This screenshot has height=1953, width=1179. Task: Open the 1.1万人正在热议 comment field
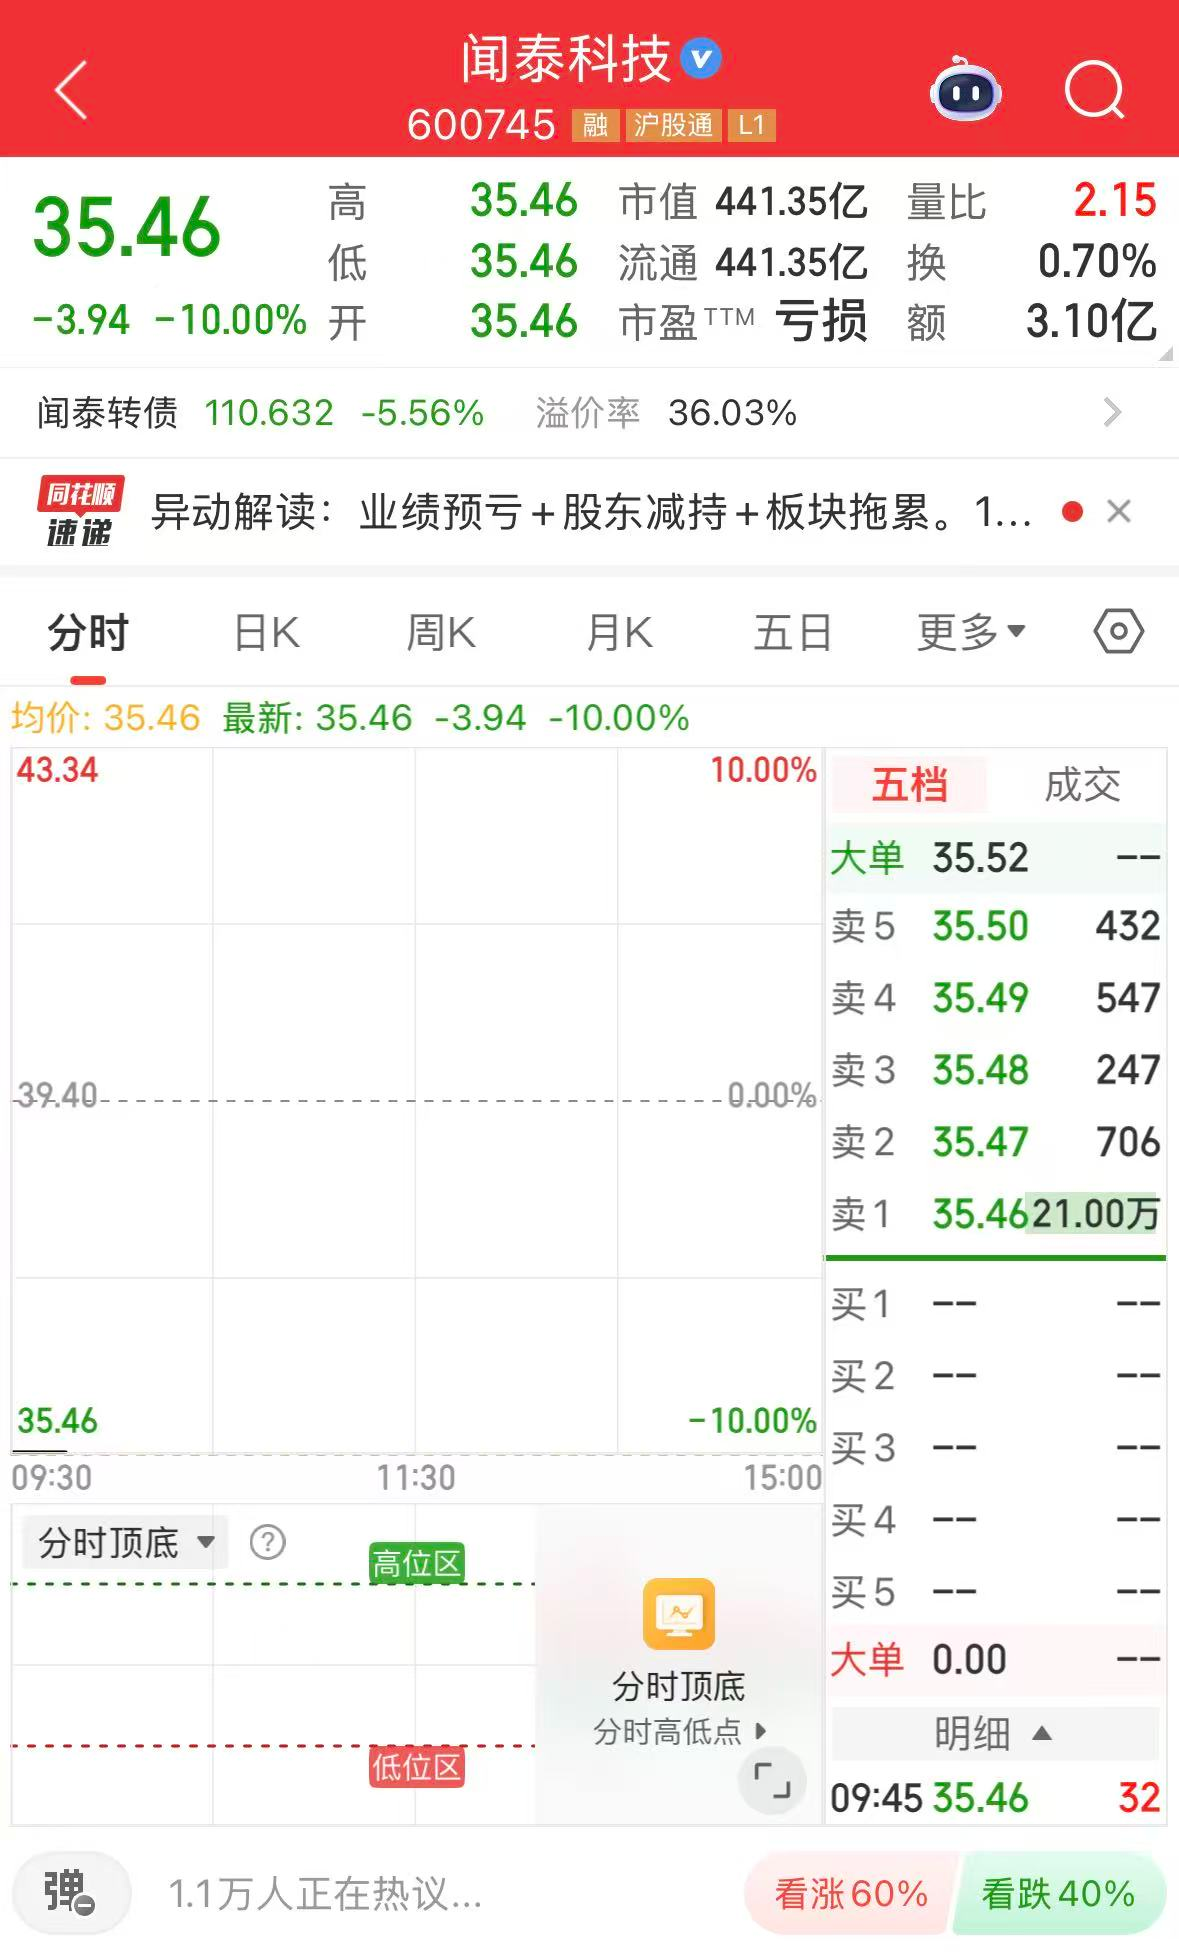(325, 1893)
